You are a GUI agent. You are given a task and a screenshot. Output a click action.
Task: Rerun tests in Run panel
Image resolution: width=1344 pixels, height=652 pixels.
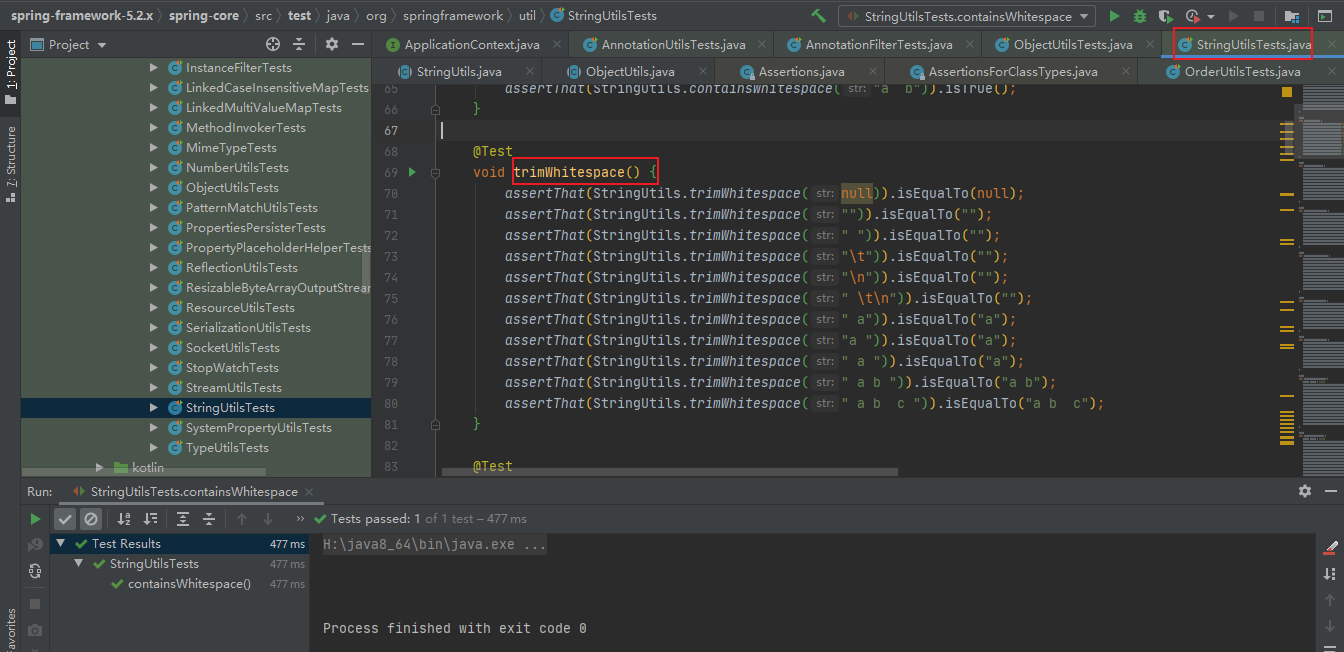(35, 519)
